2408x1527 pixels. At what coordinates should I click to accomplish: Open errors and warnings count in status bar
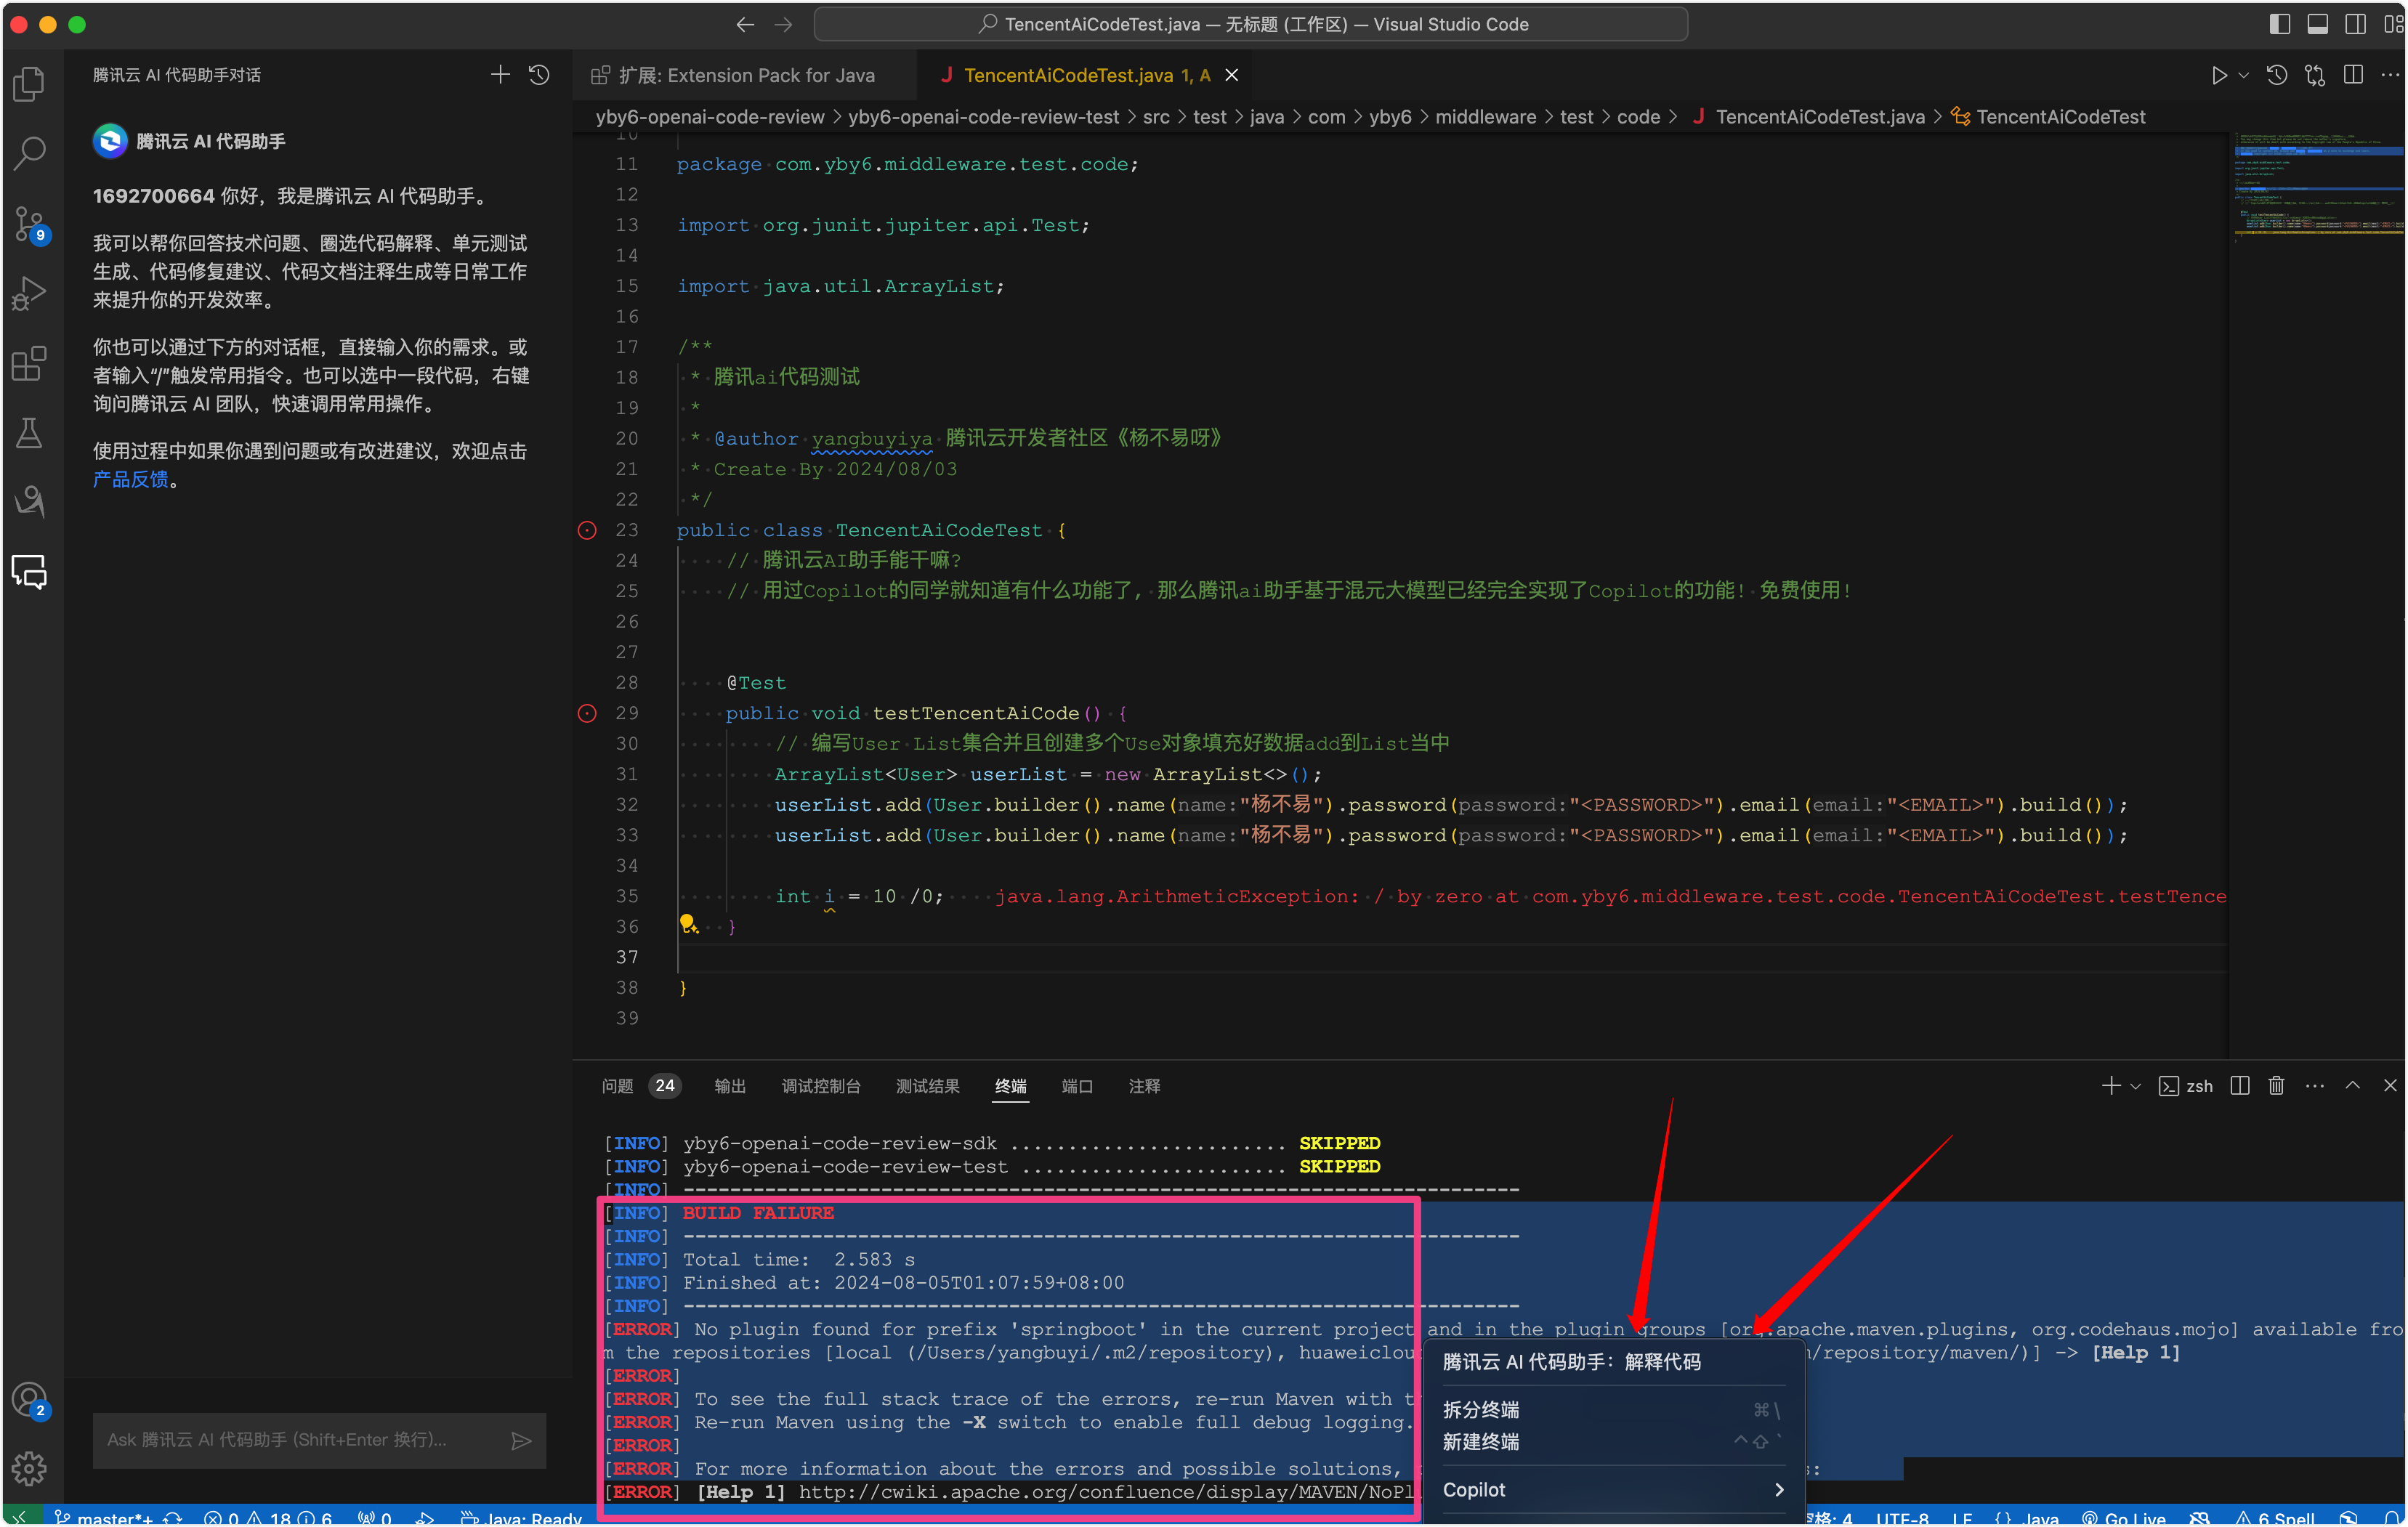point(268,1517)
